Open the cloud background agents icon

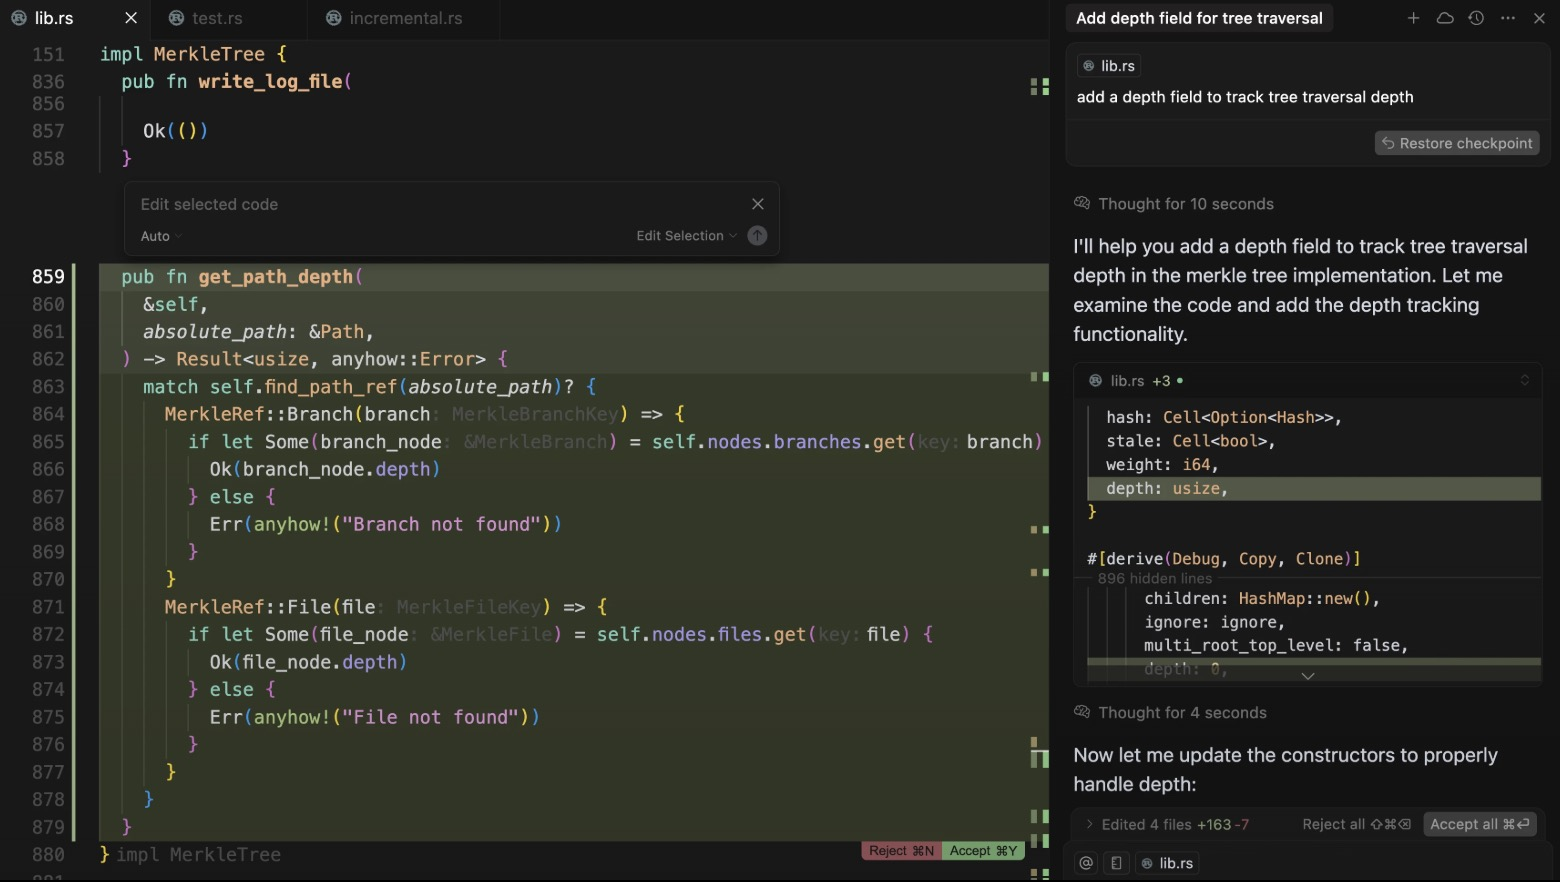pos(1445,18)
